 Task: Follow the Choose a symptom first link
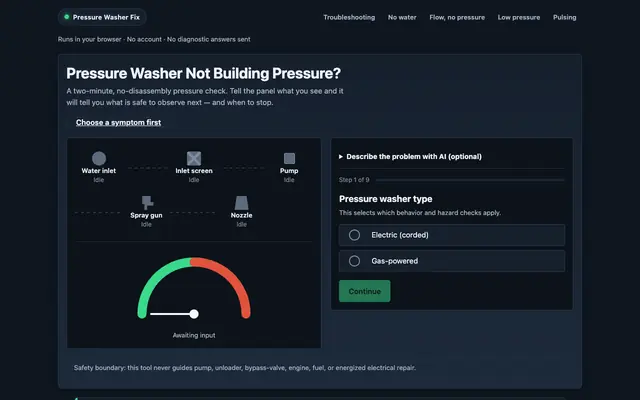118,122
